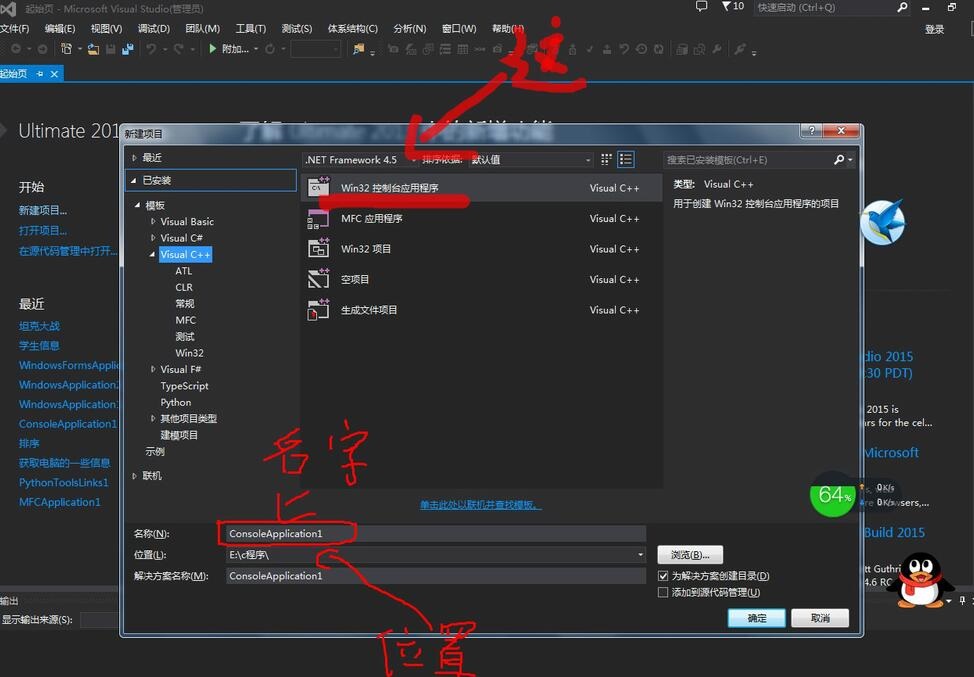Switch templates to medium list view
Screen dimensions: 974x677
coord(626,160)
